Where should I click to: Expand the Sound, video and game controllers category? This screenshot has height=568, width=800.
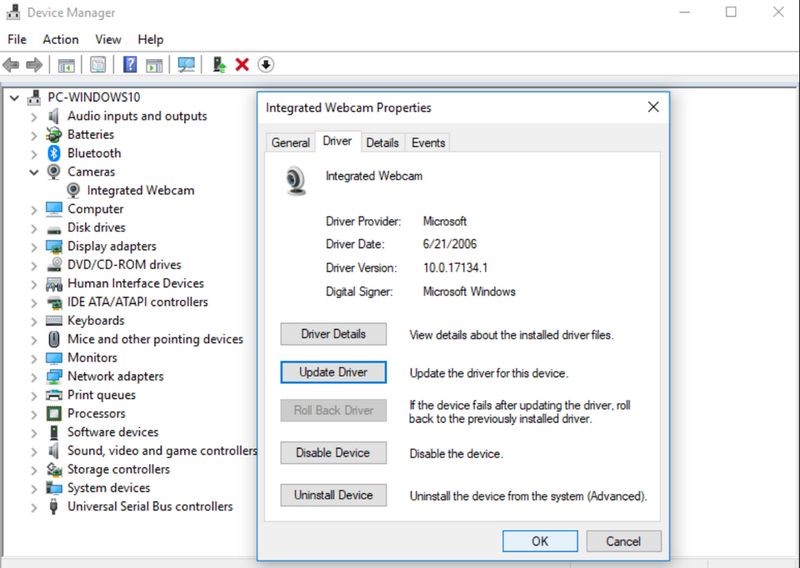34,452
